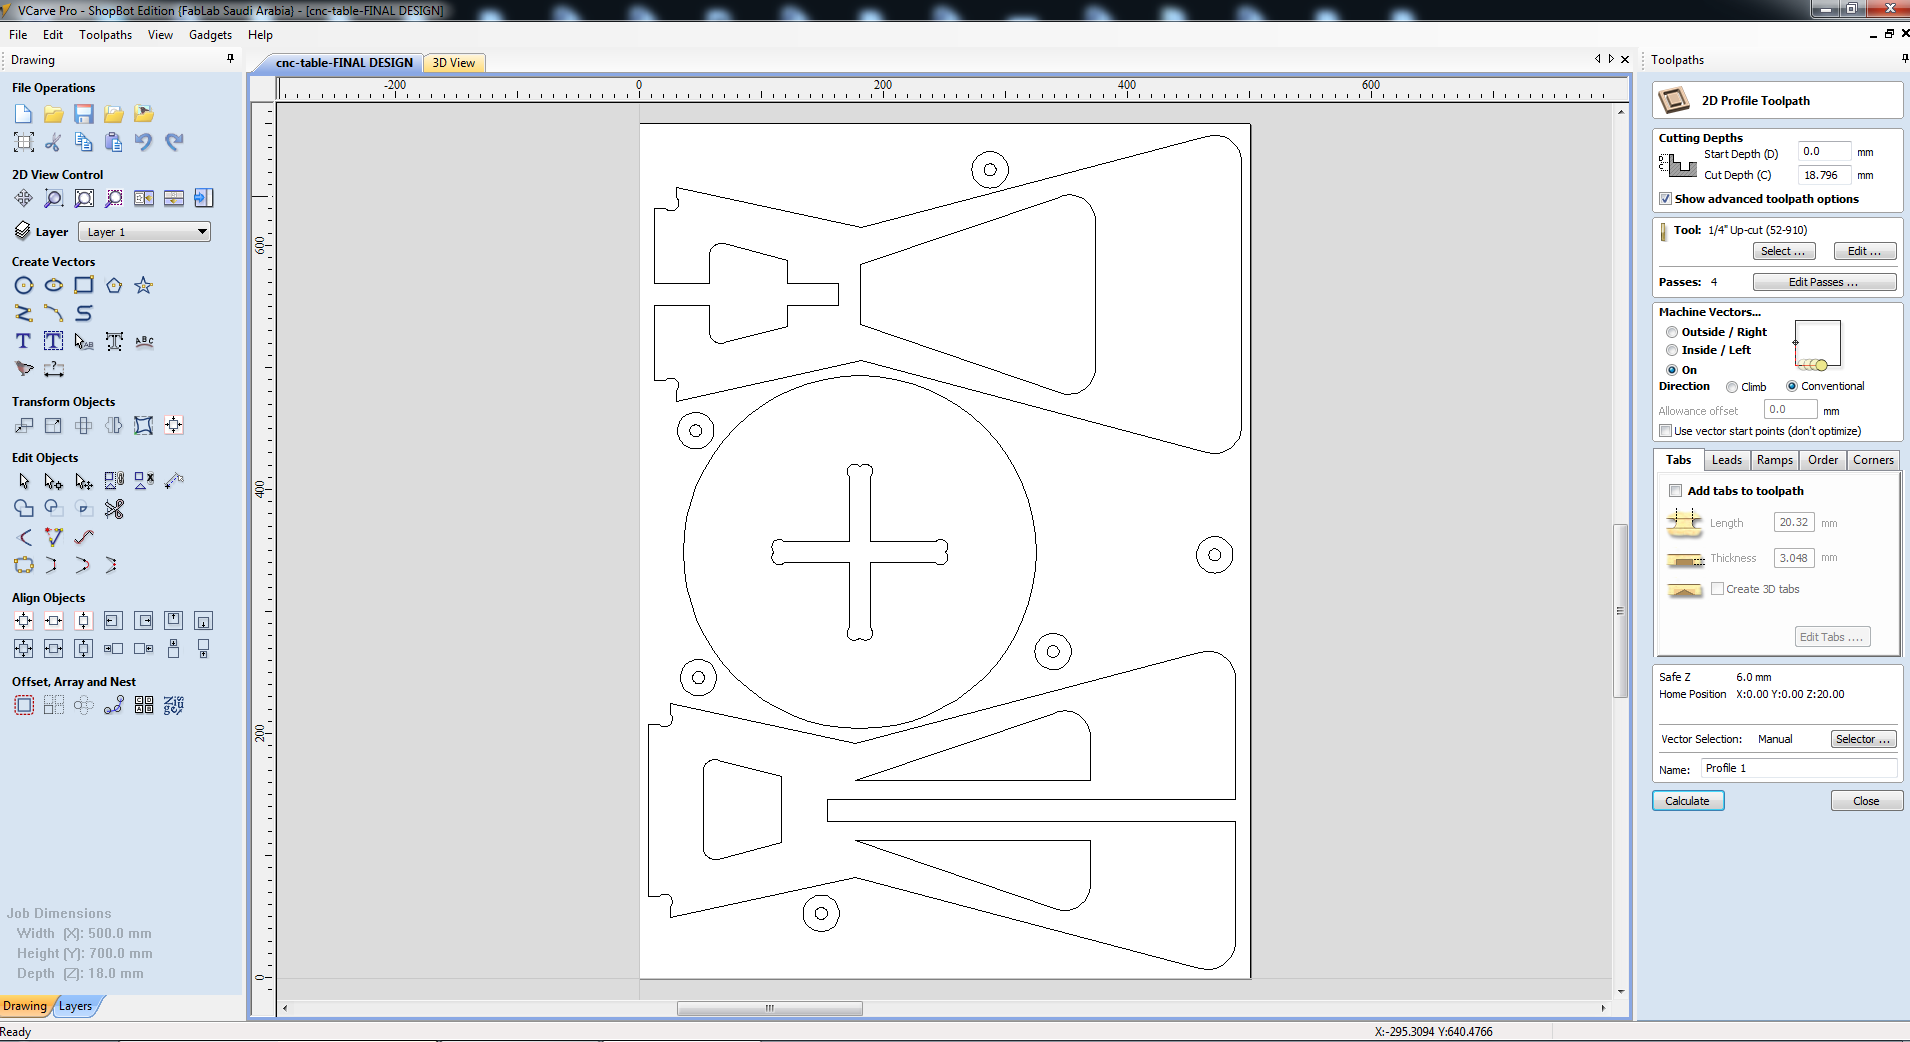Select the Draw Ellipse tool
The image size is (1910, 1042).
coord(54,285)
